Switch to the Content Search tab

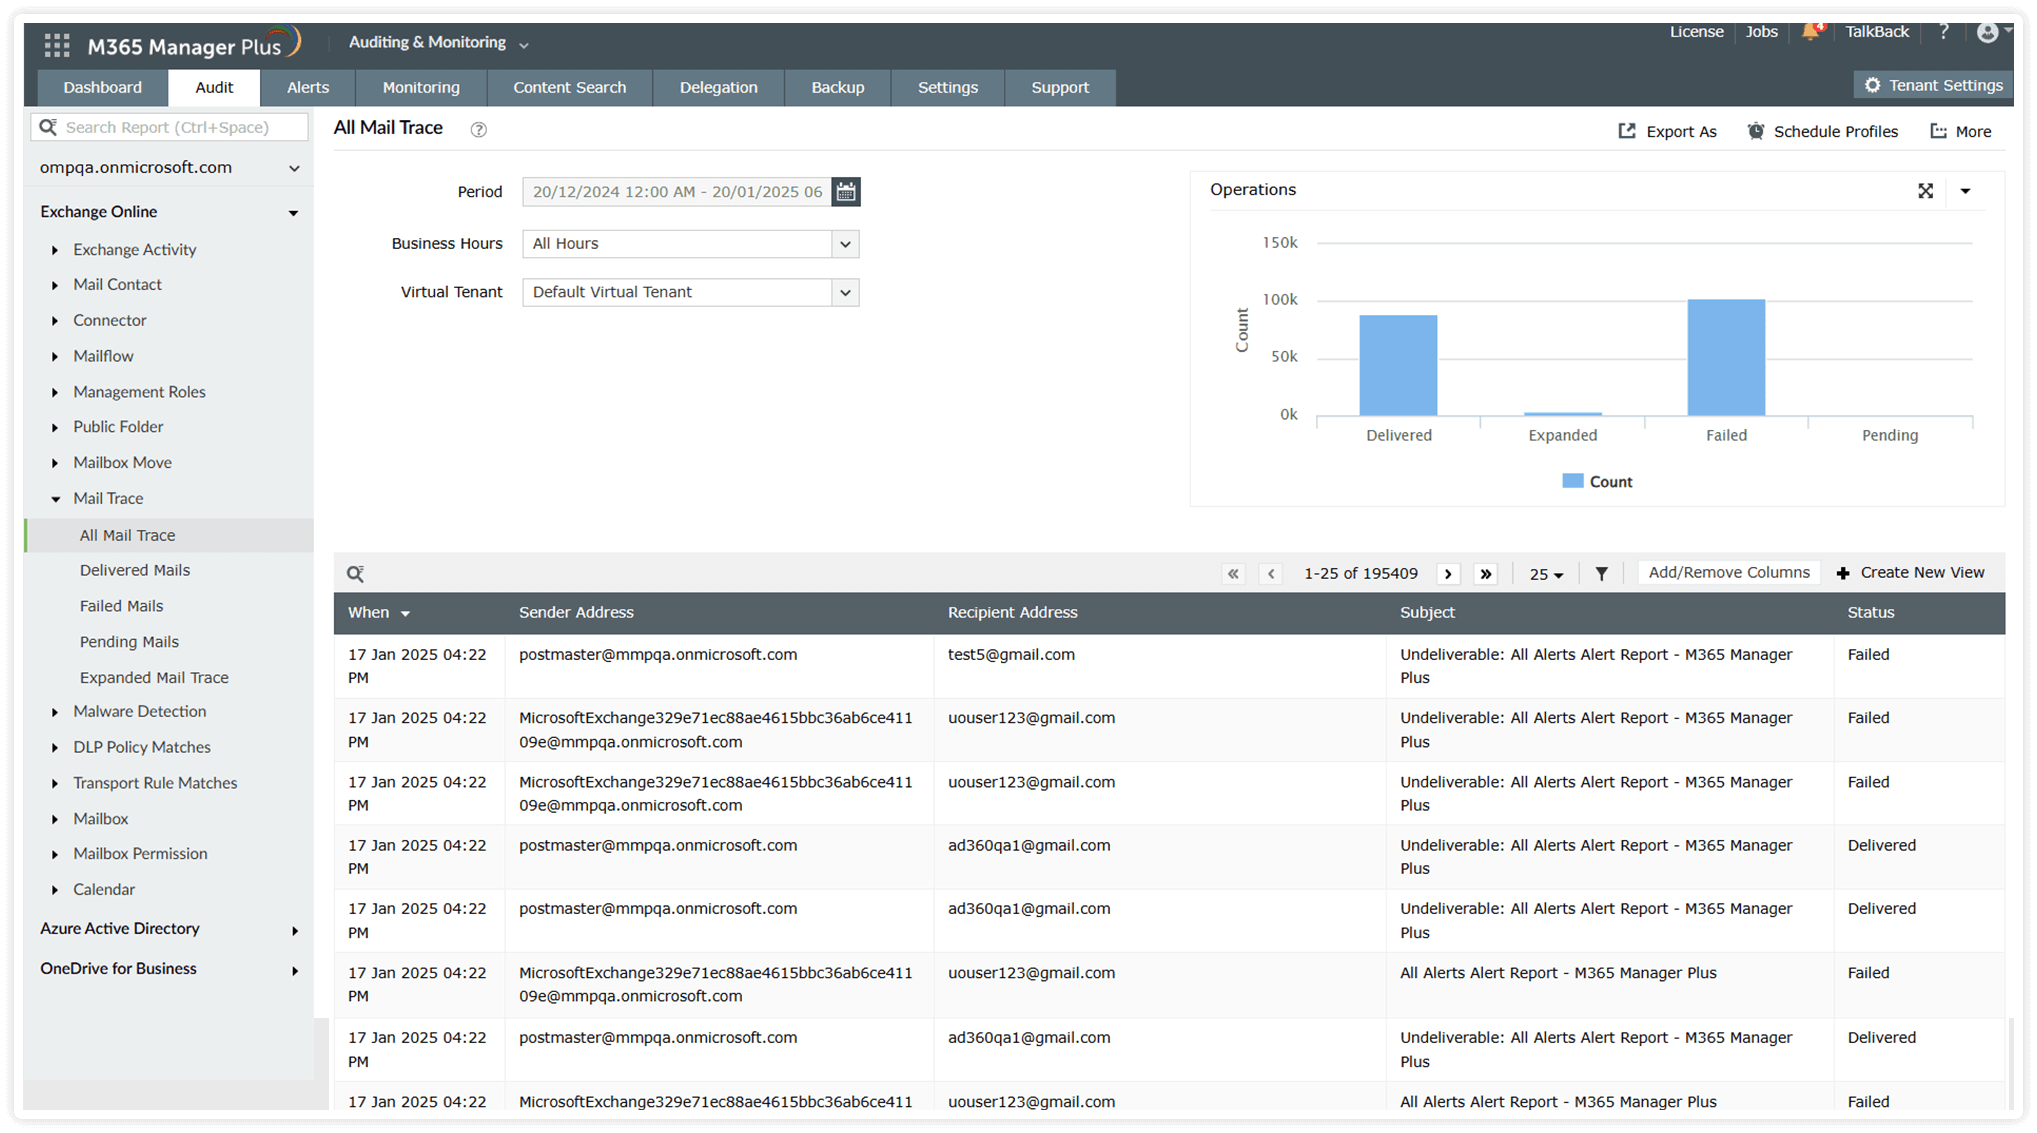pos(569,87)
